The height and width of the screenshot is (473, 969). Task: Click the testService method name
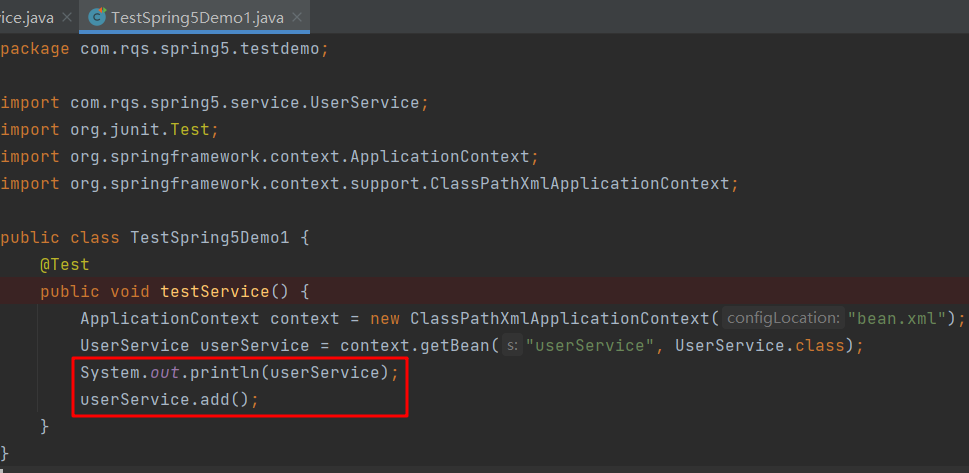215,291
